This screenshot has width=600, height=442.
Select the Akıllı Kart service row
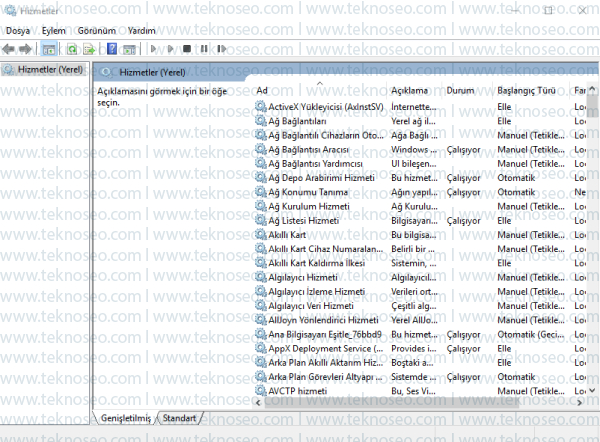tap(287, 235)
